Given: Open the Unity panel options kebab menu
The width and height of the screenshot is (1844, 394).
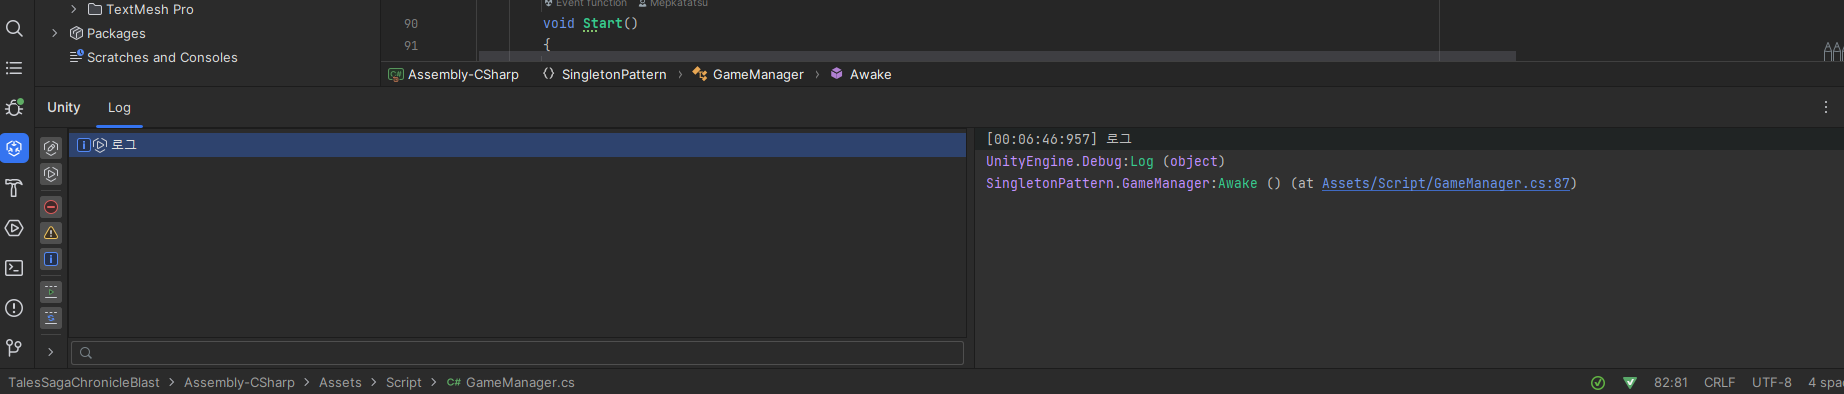Looking at the screenshot, I should point(1825,107).
